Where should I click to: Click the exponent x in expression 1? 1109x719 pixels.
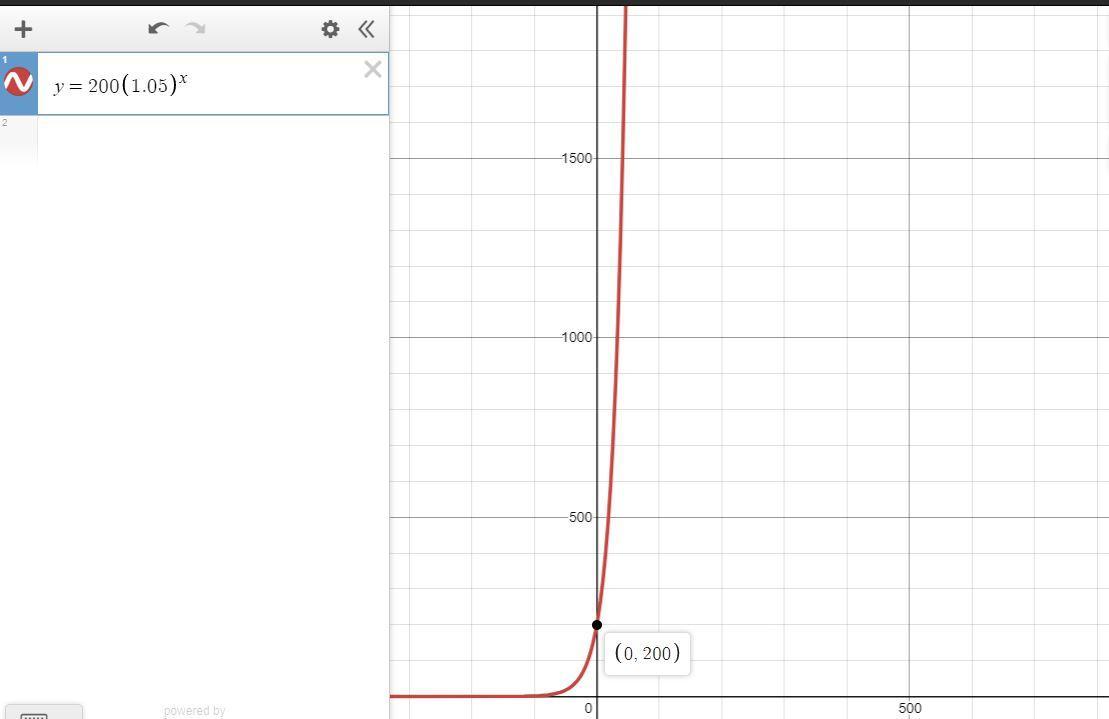tap(183, 78)
